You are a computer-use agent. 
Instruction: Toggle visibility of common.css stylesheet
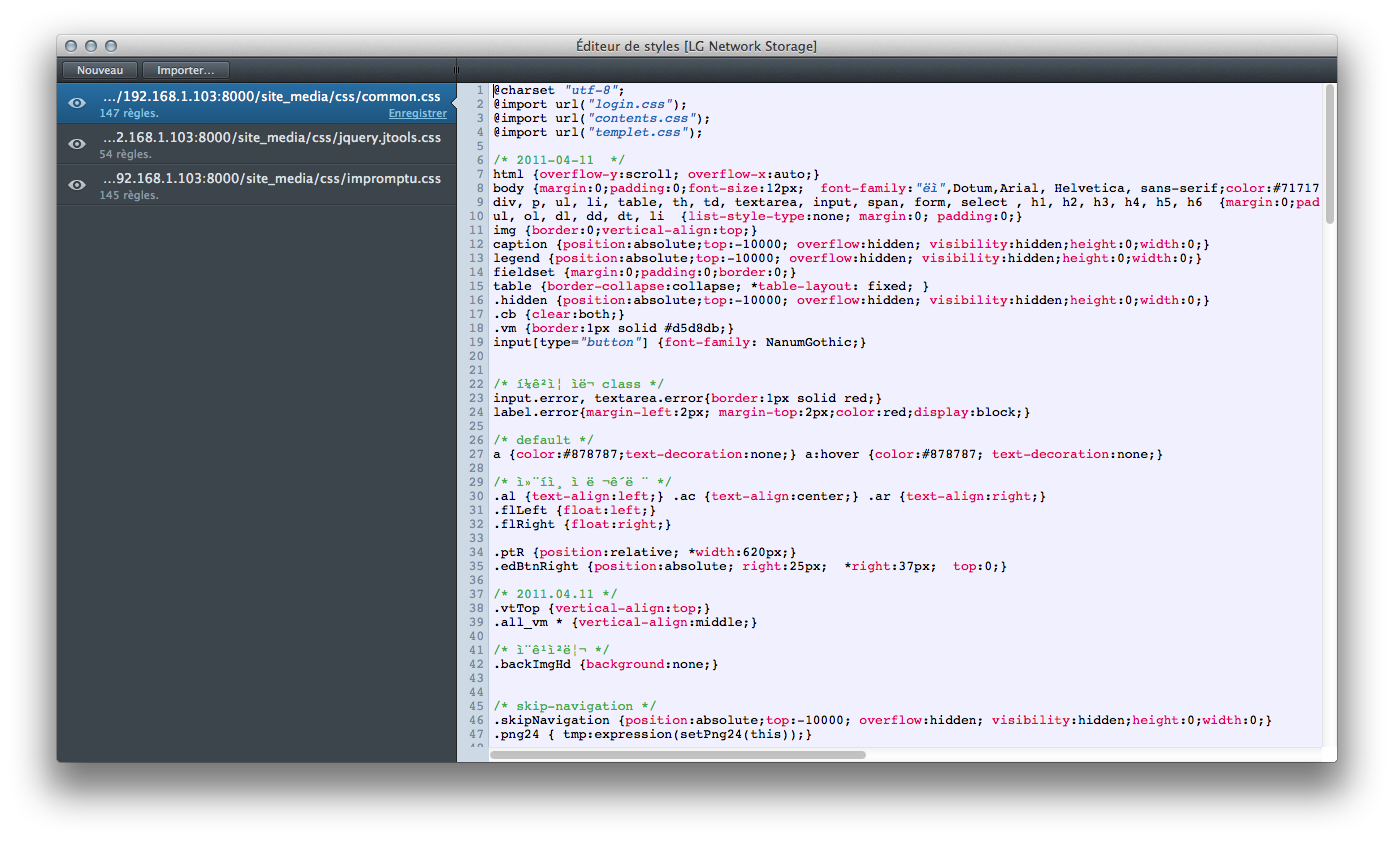point(76,103)
